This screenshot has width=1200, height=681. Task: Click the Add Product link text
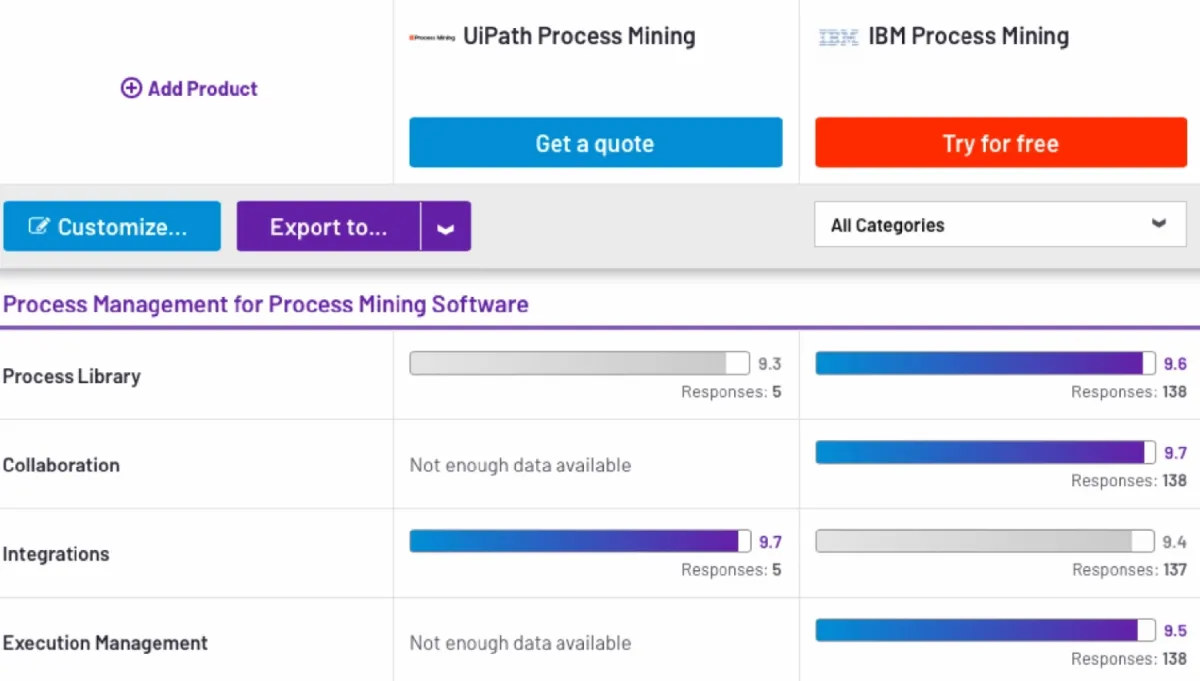(x=203, y=88)
